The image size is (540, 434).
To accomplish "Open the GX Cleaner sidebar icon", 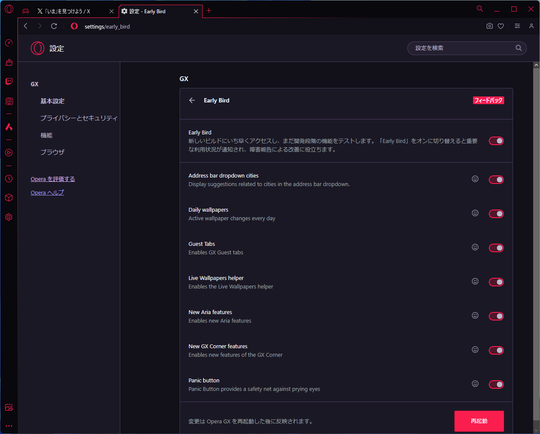I will point(9,62).
